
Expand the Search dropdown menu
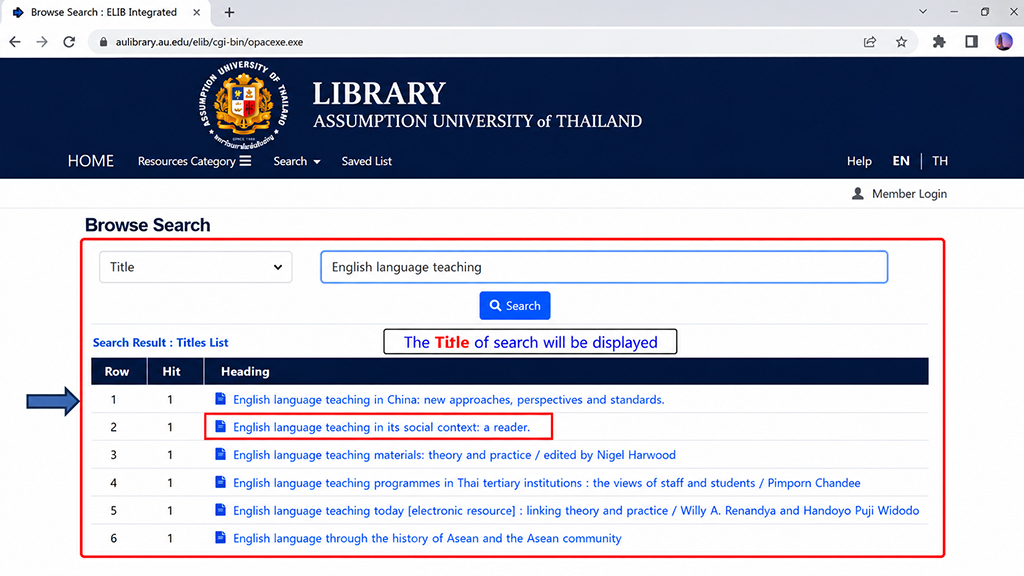click(296, 161)
